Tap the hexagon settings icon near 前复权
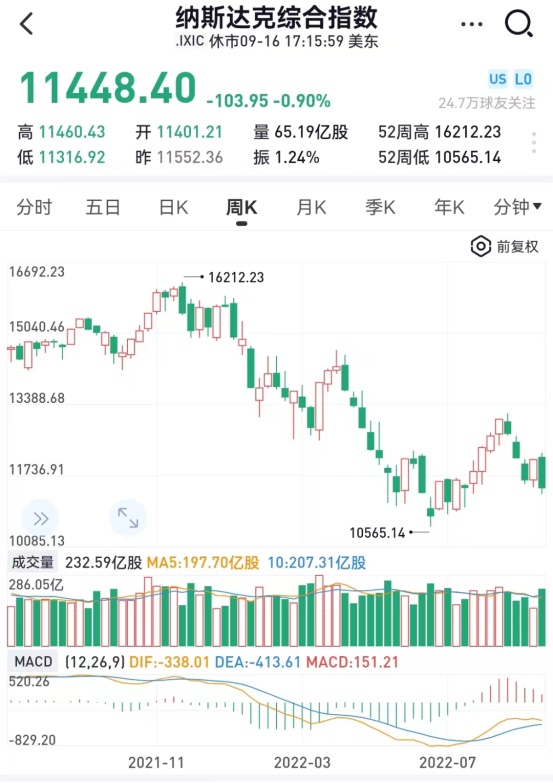This screenshot has height=783, width=553. [481, 246]
